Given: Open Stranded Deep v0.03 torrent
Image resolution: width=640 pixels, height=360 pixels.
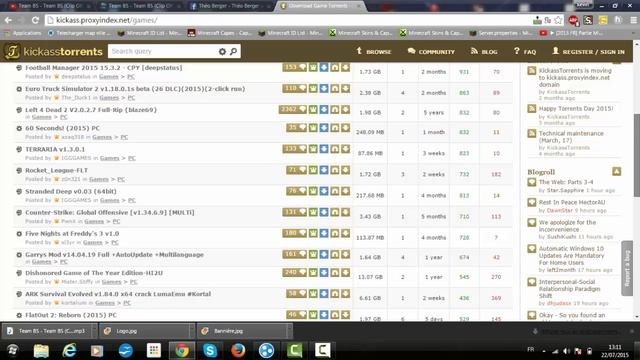Looking at the screenshot, I should click(71, 191).
